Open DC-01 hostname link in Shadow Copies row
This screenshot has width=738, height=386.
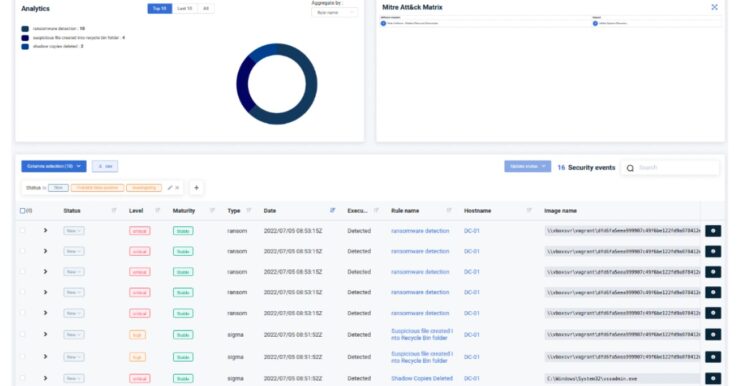(x=472, y=378)
